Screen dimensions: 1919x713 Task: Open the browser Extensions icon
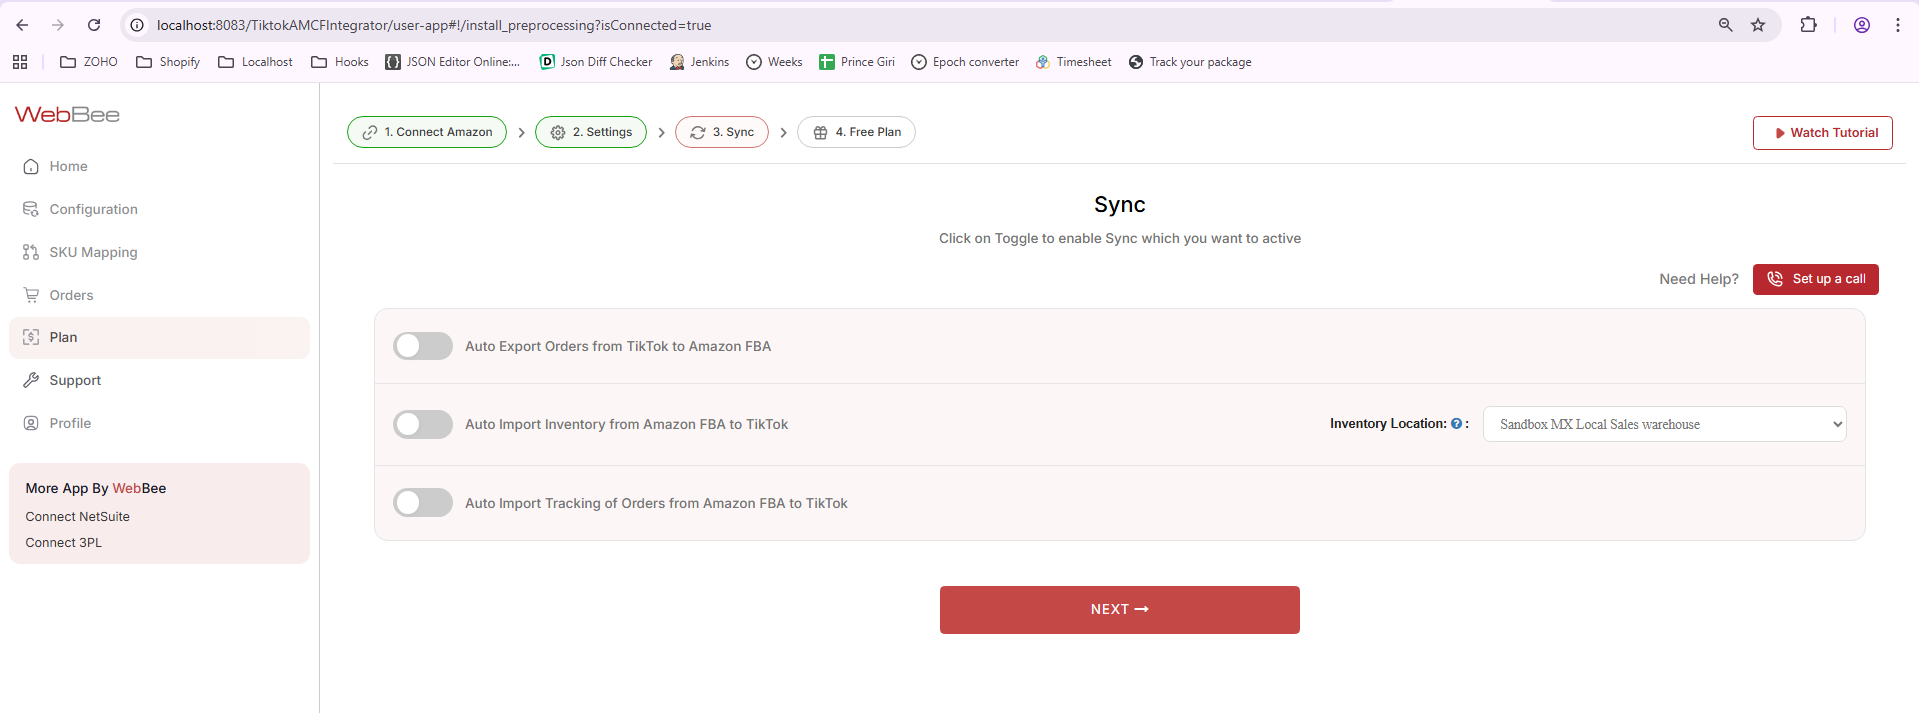tap(1808, 25)
